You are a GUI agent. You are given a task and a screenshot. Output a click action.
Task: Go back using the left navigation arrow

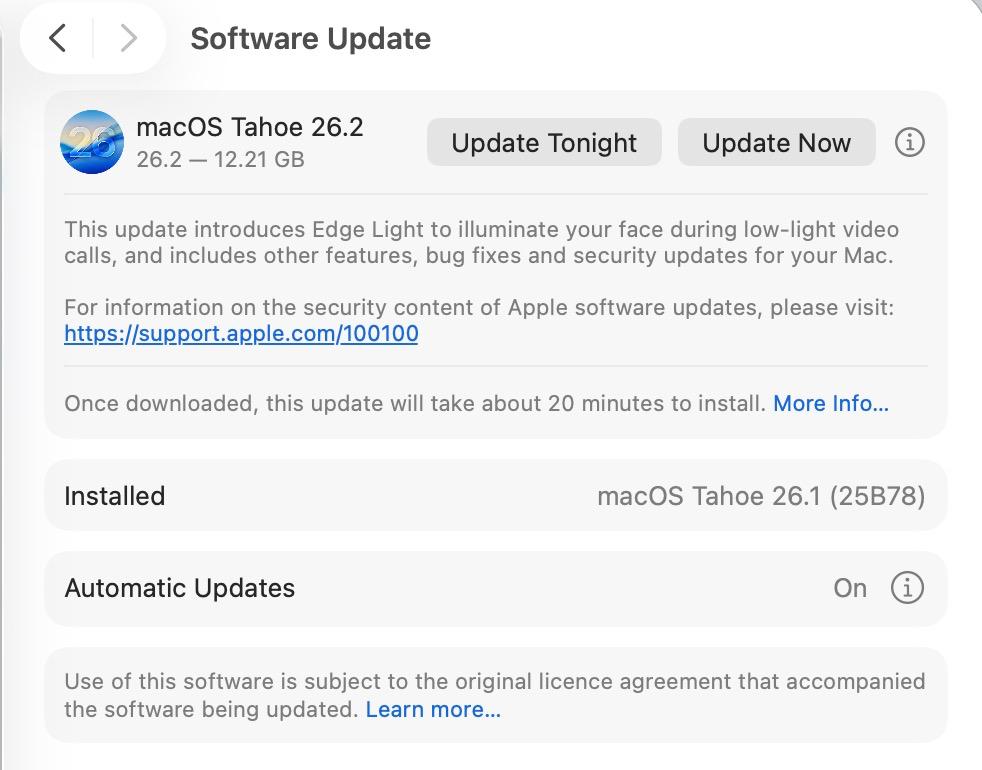(57, 38)
